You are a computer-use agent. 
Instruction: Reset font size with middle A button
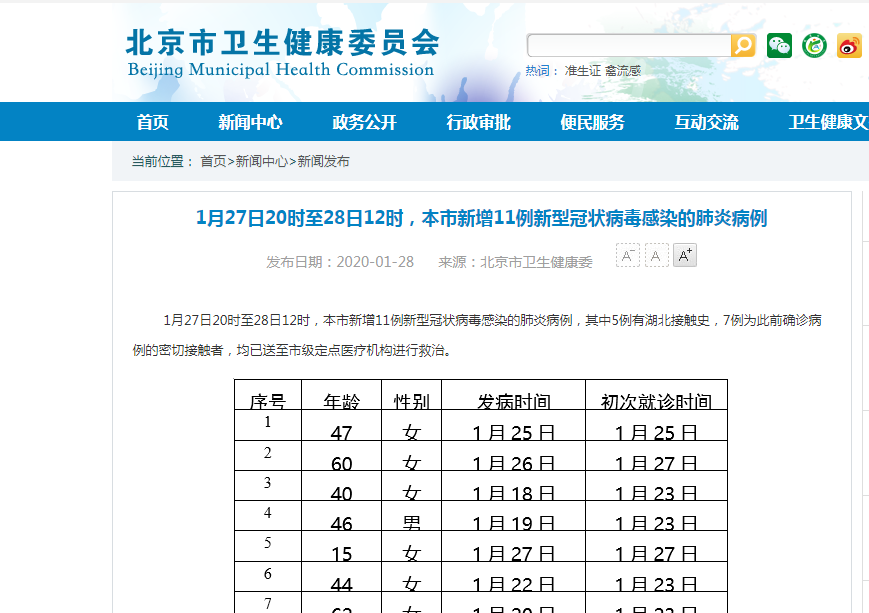(656, 256)
